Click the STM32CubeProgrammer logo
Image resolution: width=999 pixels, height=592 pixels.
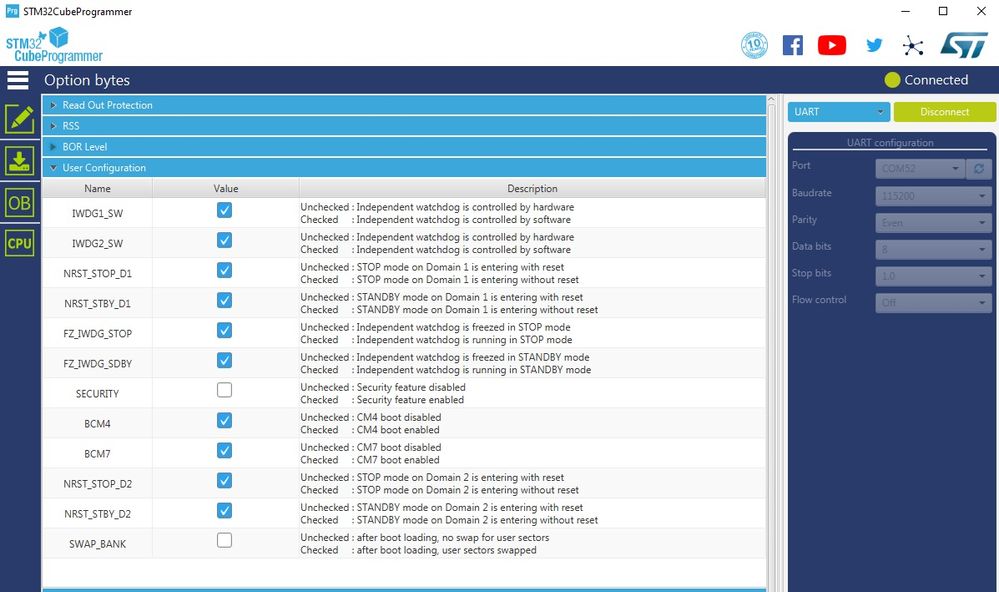54,45
